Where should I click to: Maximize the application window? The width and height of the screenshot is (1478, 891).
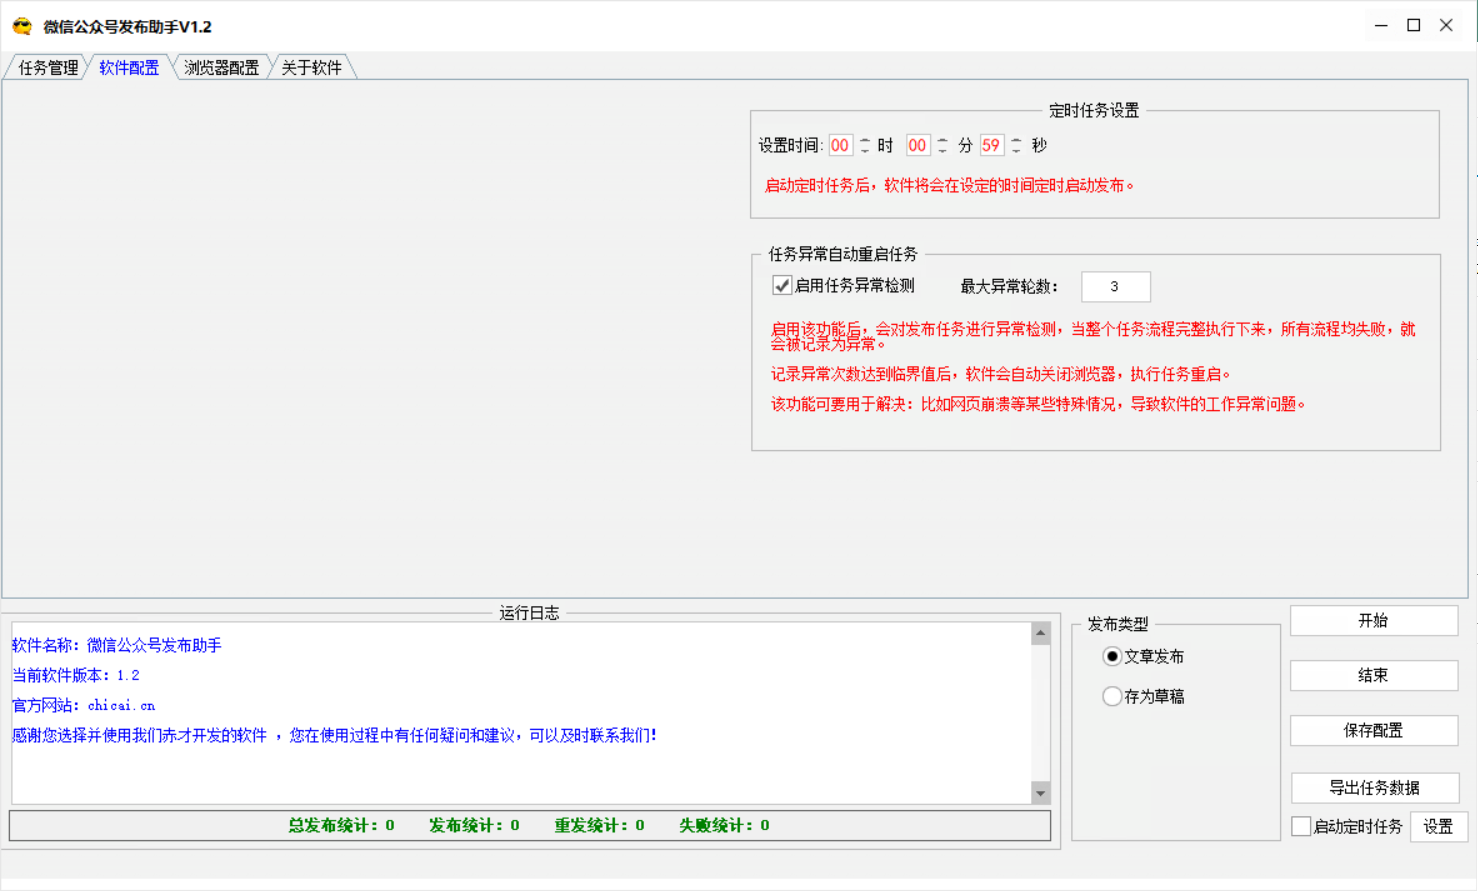[1414, 26]
